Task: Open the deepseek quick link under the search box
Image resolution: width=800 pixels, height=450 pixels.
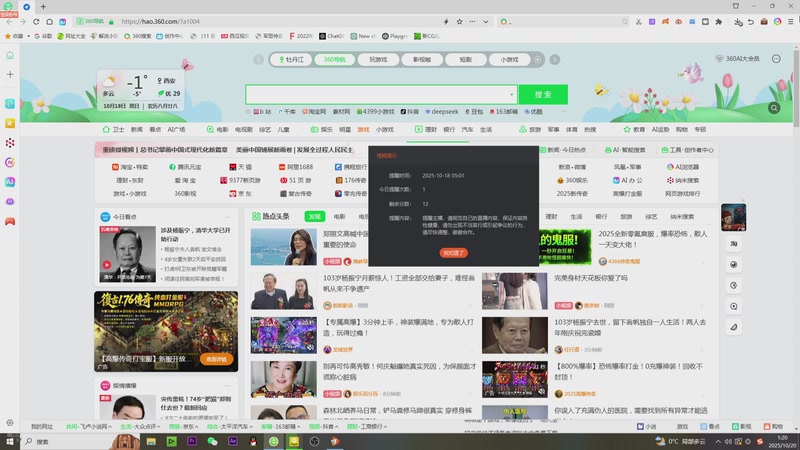Action: [x=442, y=112]
